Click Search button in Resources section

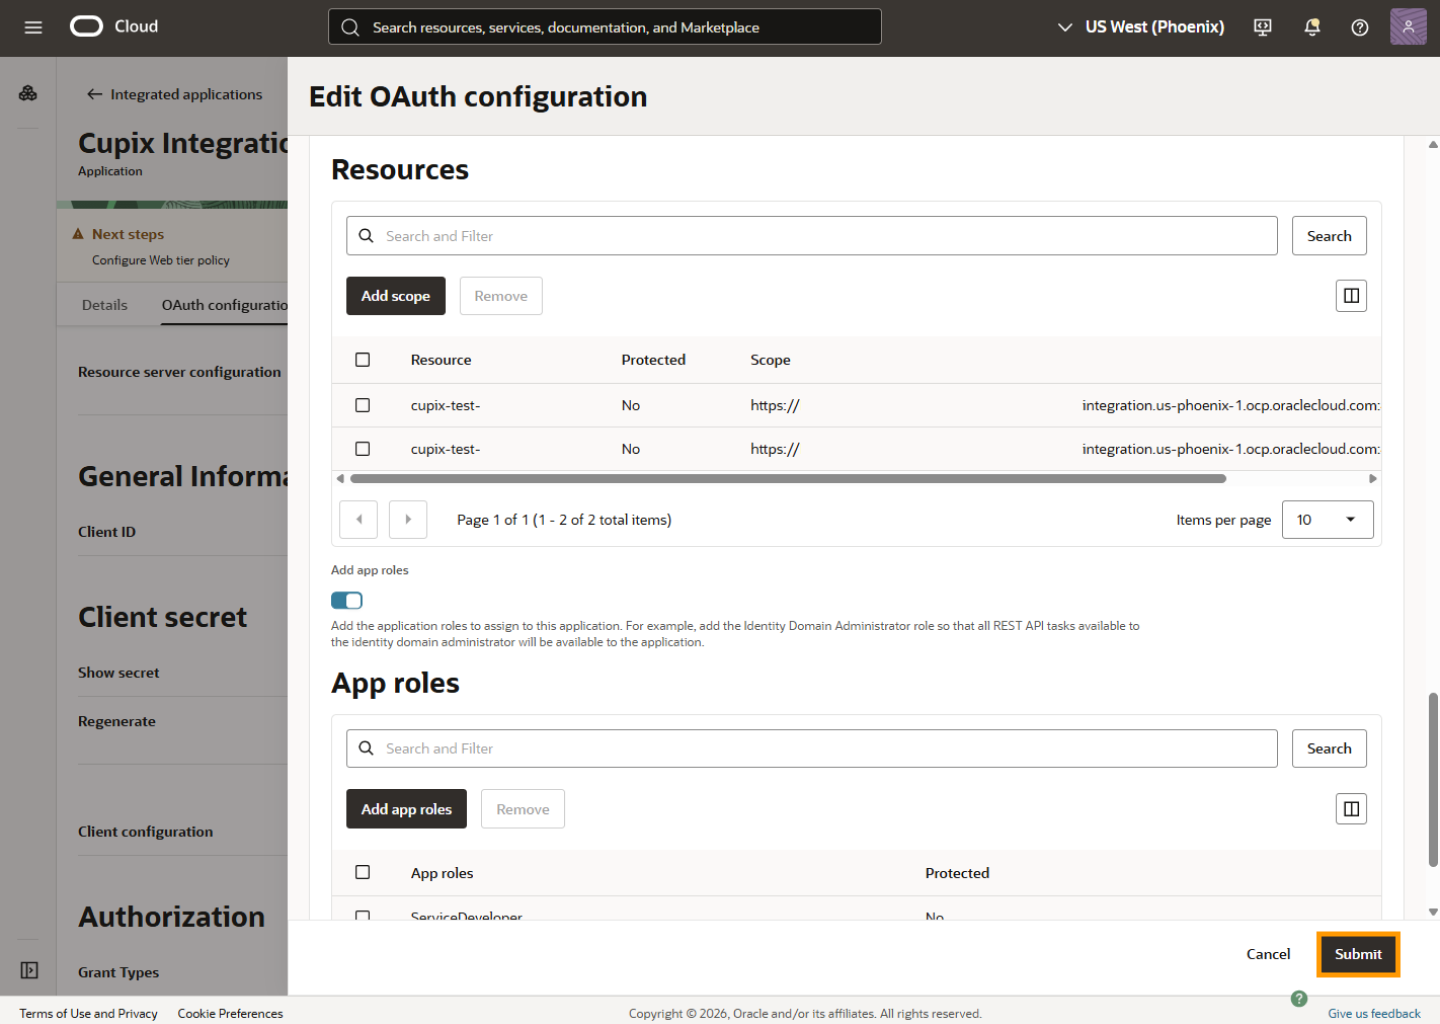tap(1329, 236)
